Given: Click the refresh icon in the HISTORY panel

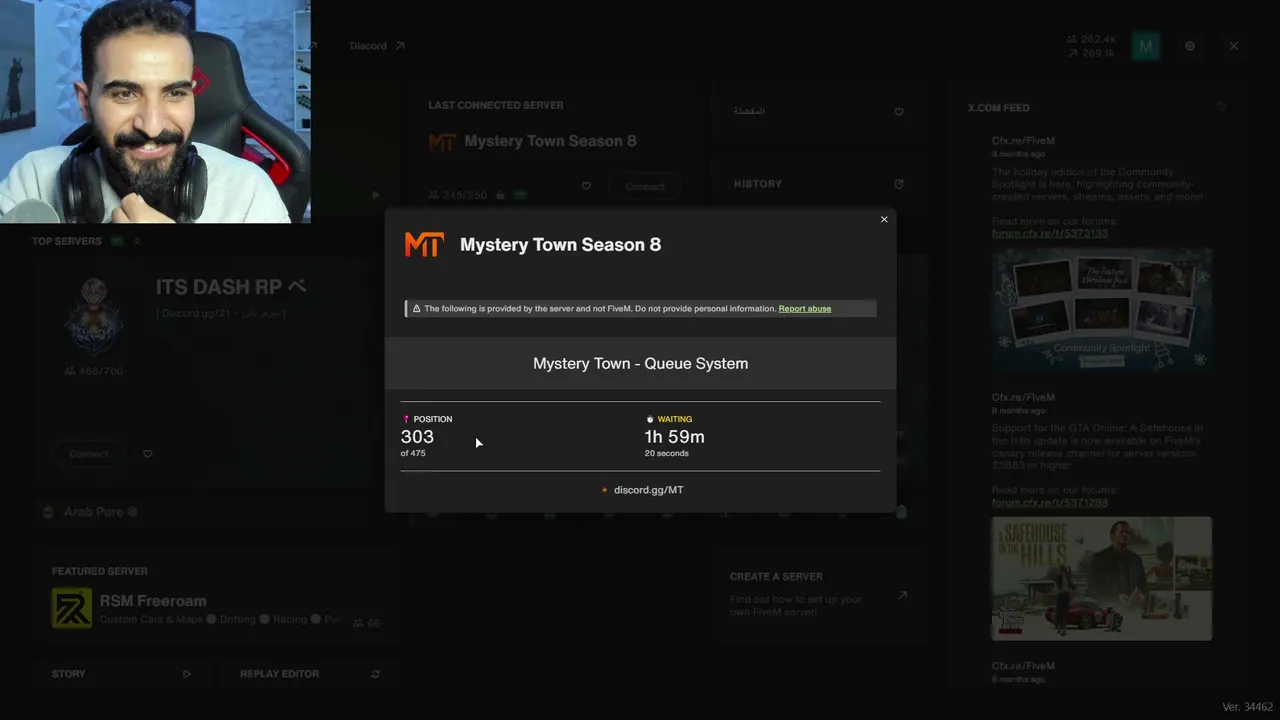Looking at the screenshot, I should click(x=899, y=184).
